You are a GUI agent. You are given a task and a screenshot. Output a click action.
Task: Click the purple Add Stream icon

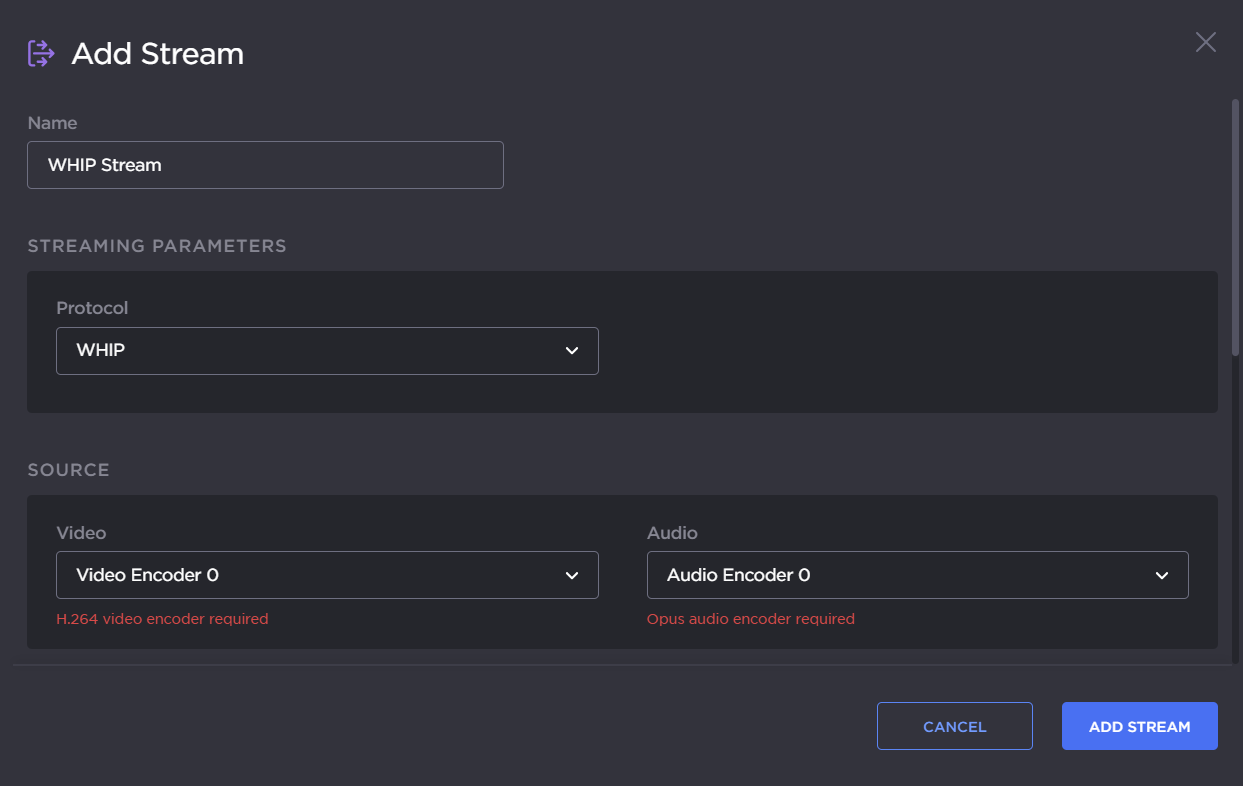click(x=41, y=53)
